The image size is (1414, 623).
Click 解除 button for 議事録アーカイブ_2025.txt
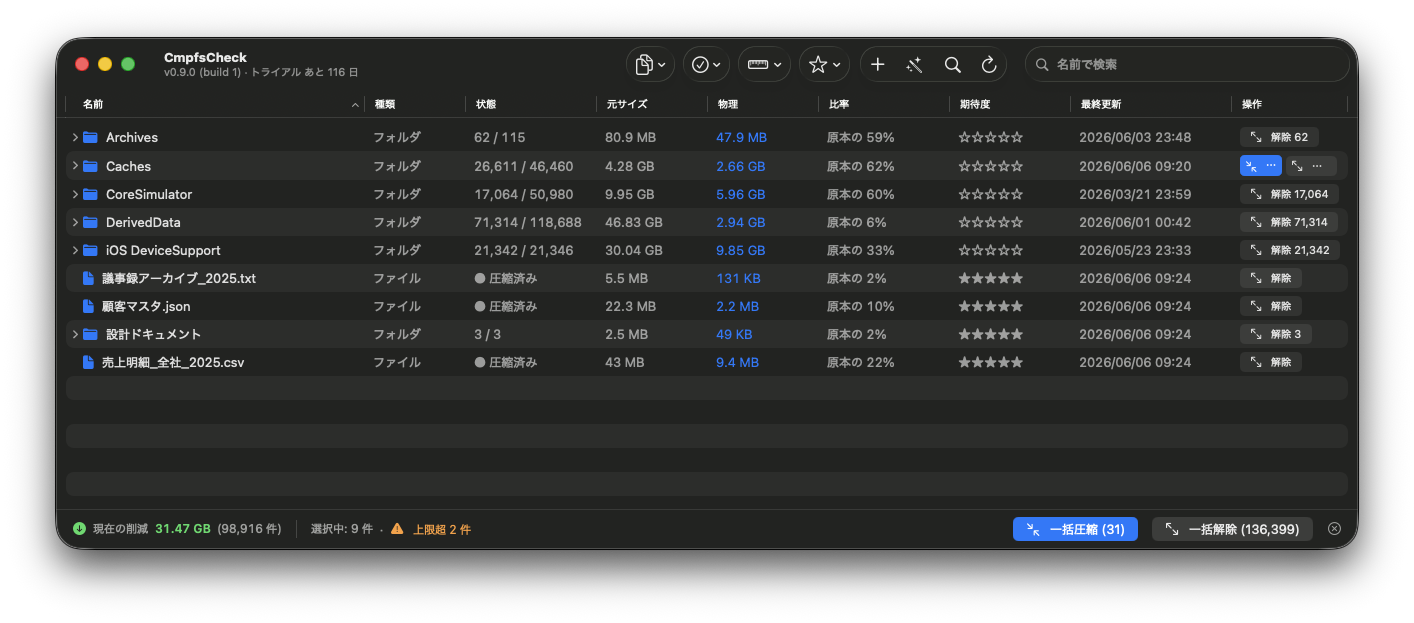coord(1271,278)
